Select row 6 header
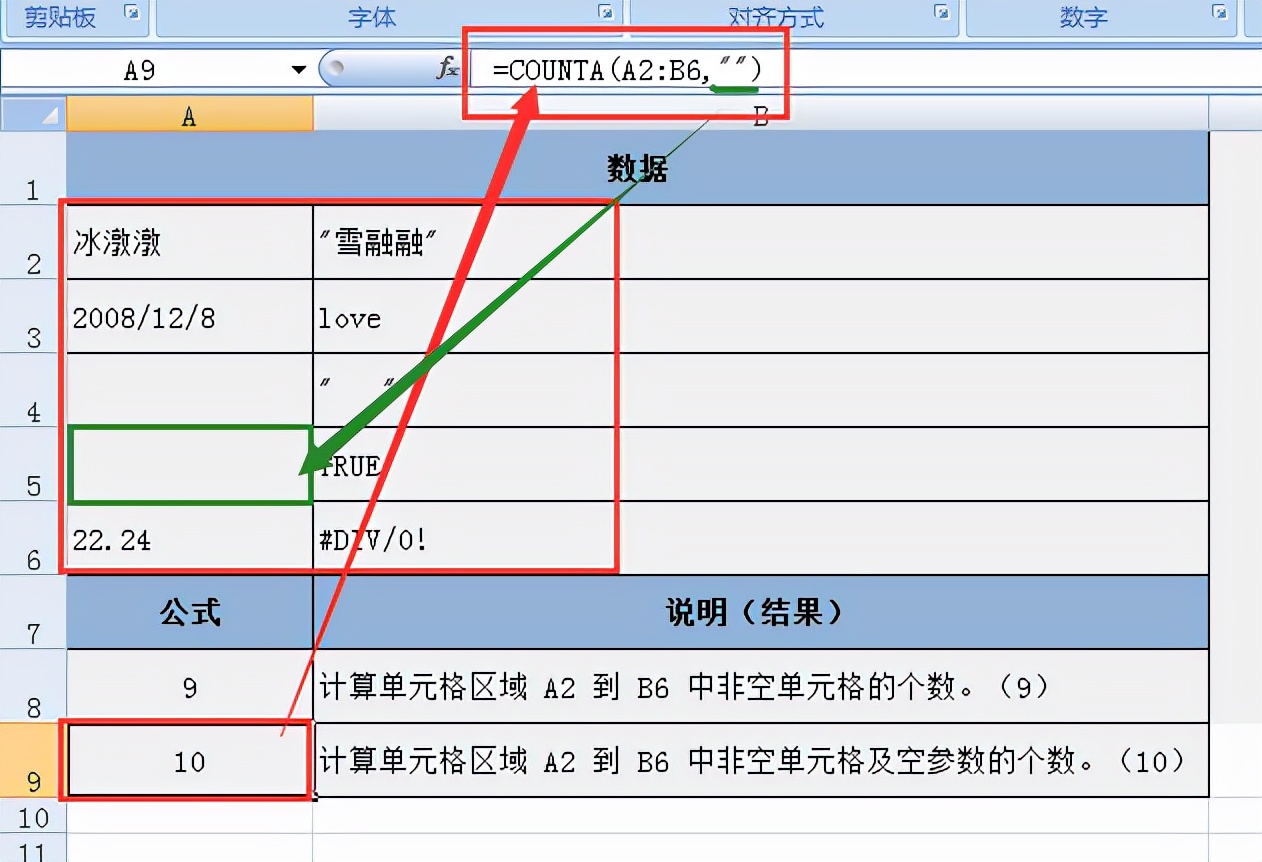Viewport: 1262px width, 862px height. 33,538
